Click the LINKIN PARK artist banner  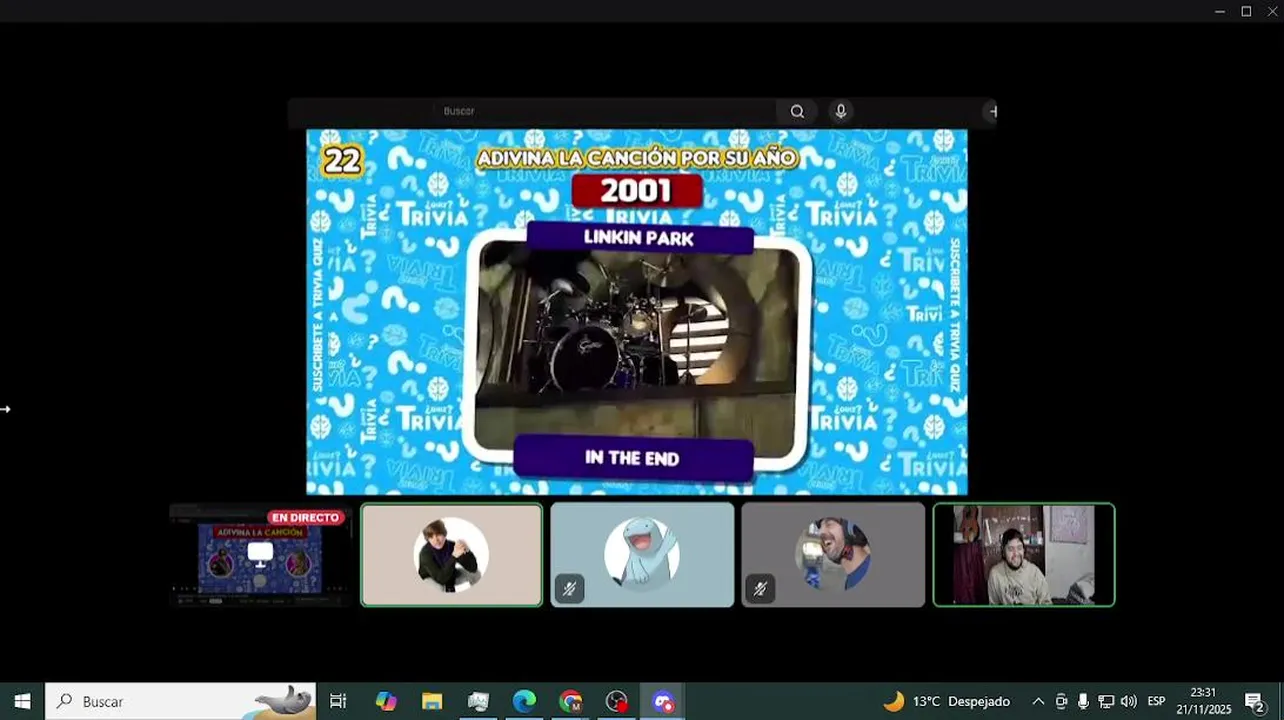coord(639,238)
